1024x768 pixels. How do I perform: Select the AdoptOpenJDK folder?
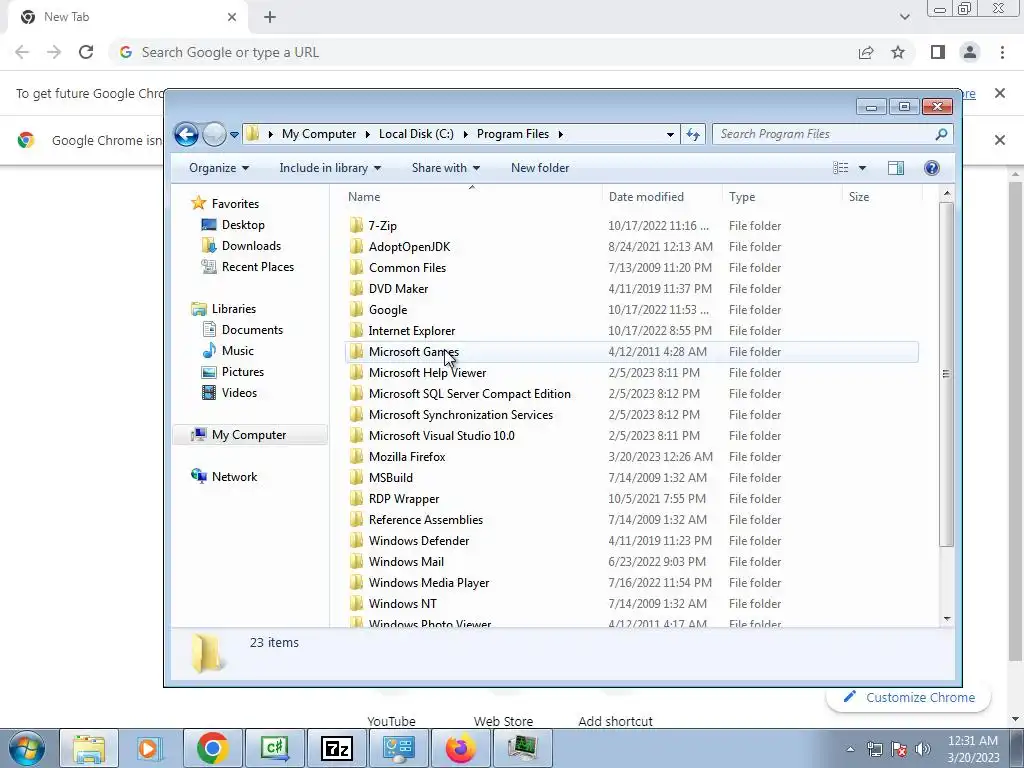pyautogui.click(x=409, y=247)
